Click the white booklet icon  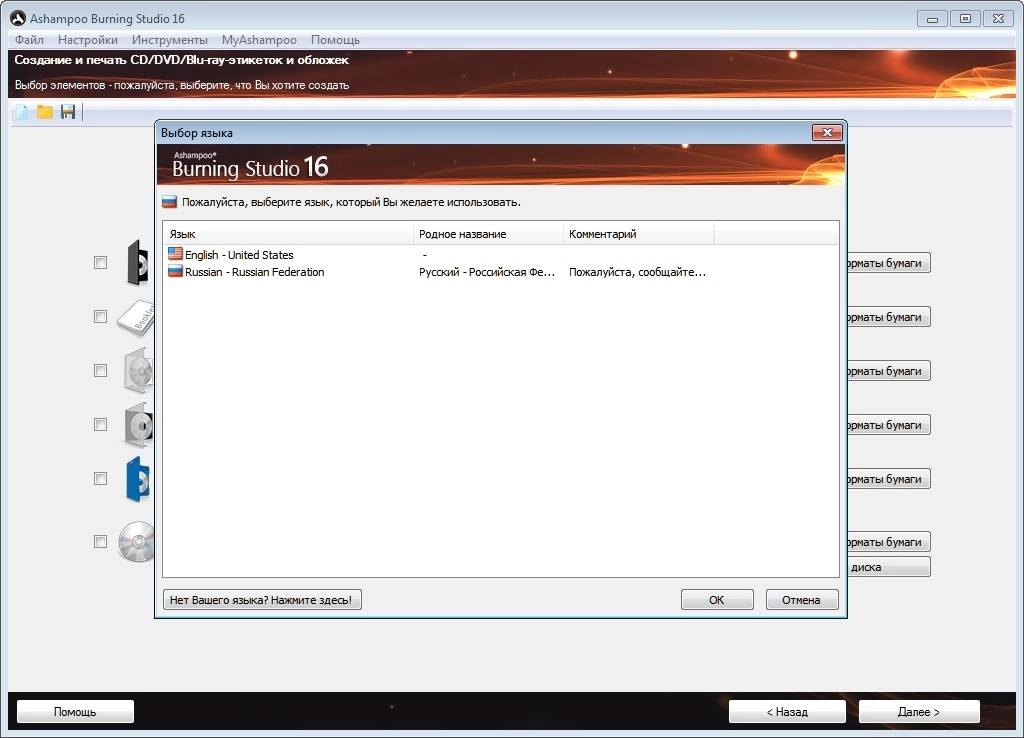pos(136,317)
